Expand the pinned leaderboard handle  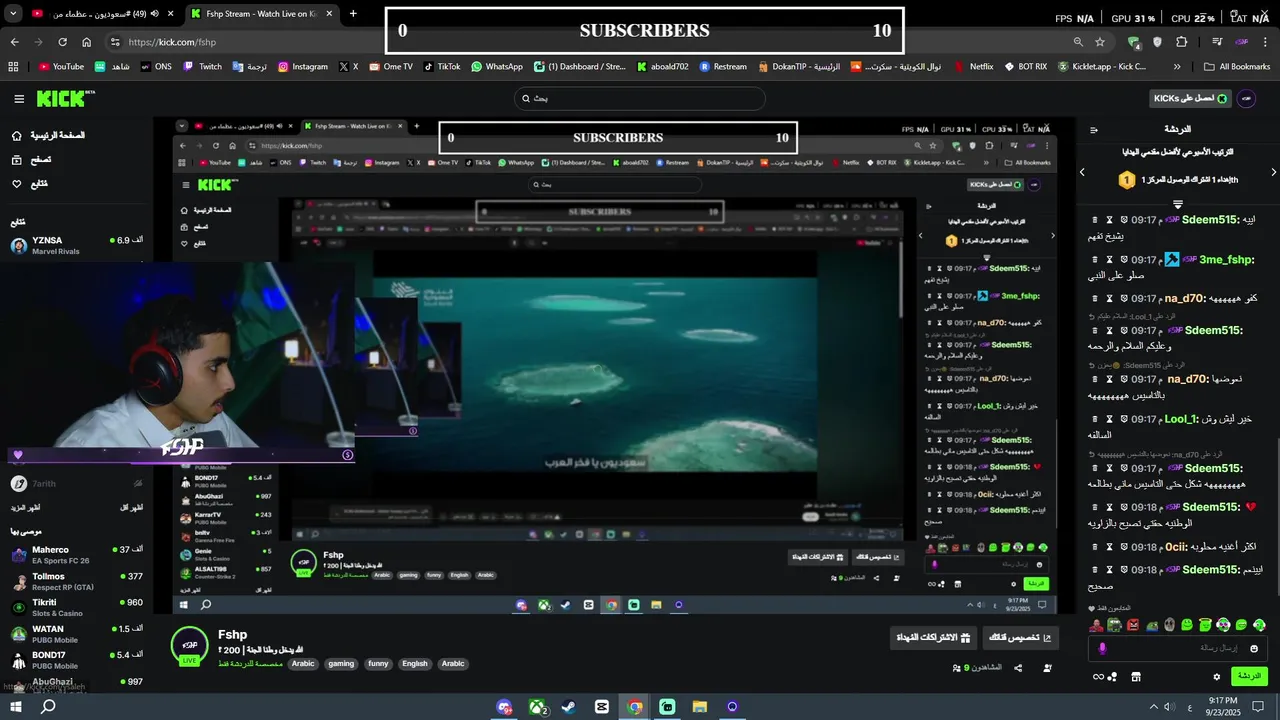(x=1177, y=203)
